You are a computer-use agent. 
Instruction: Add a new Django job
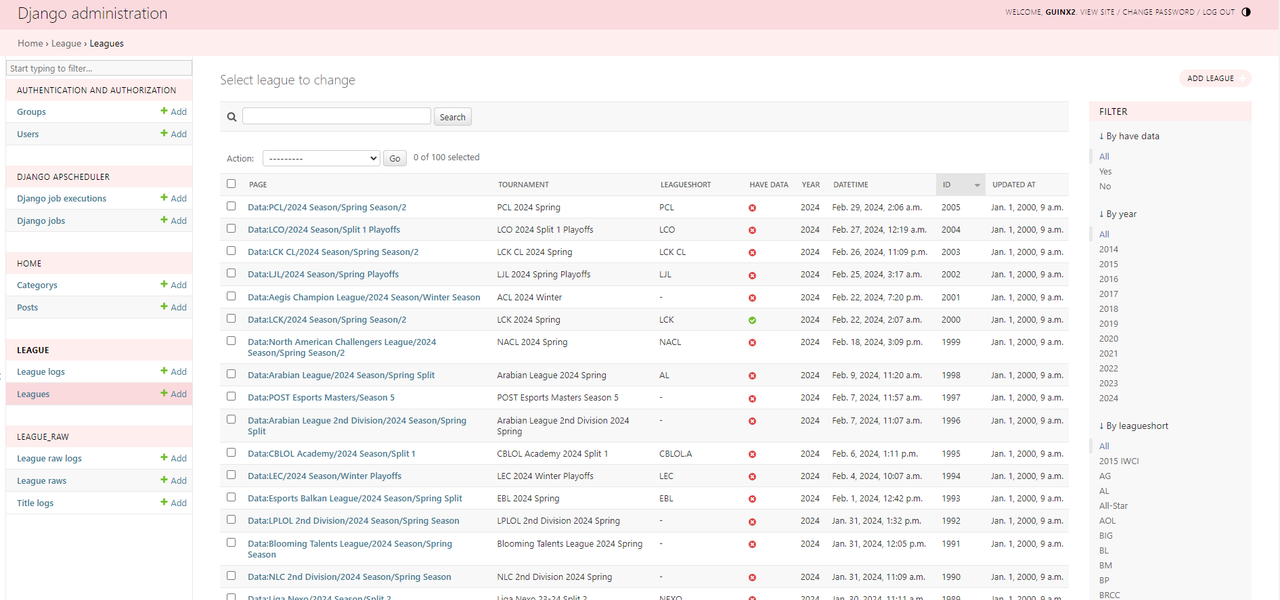[x=174, y=221]
